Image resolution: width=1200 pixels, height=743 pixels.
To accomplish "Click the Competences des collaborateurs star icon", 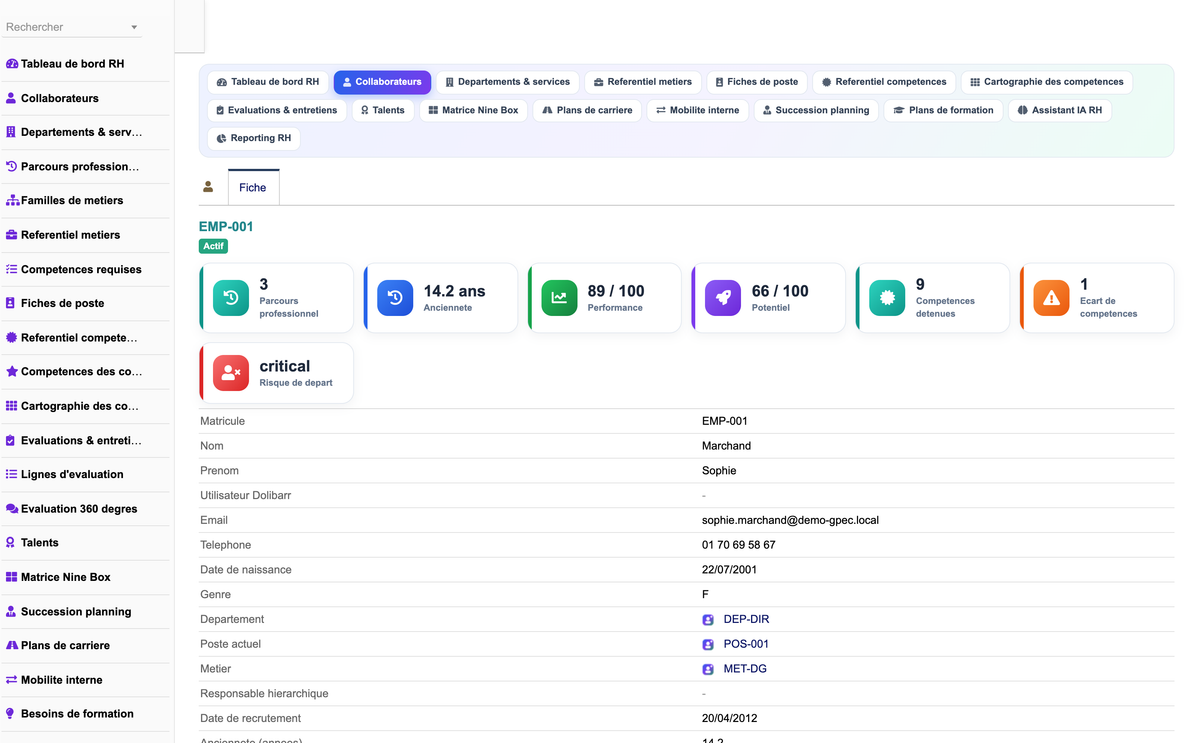I will 12,372.
